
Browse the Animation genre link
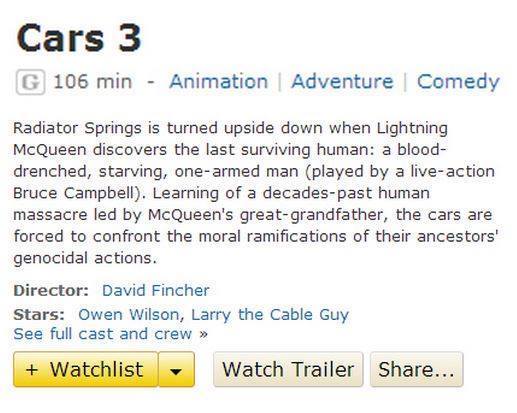click(x=219, y=82)
